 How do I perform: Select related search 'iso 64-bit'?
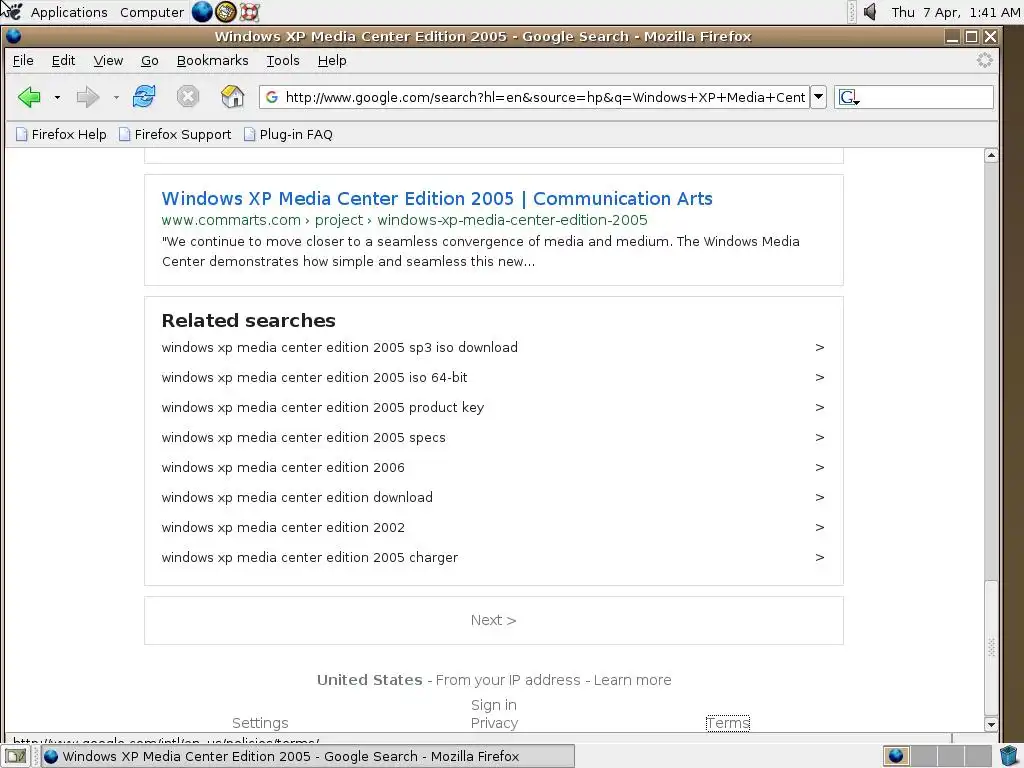pos(314,377)
